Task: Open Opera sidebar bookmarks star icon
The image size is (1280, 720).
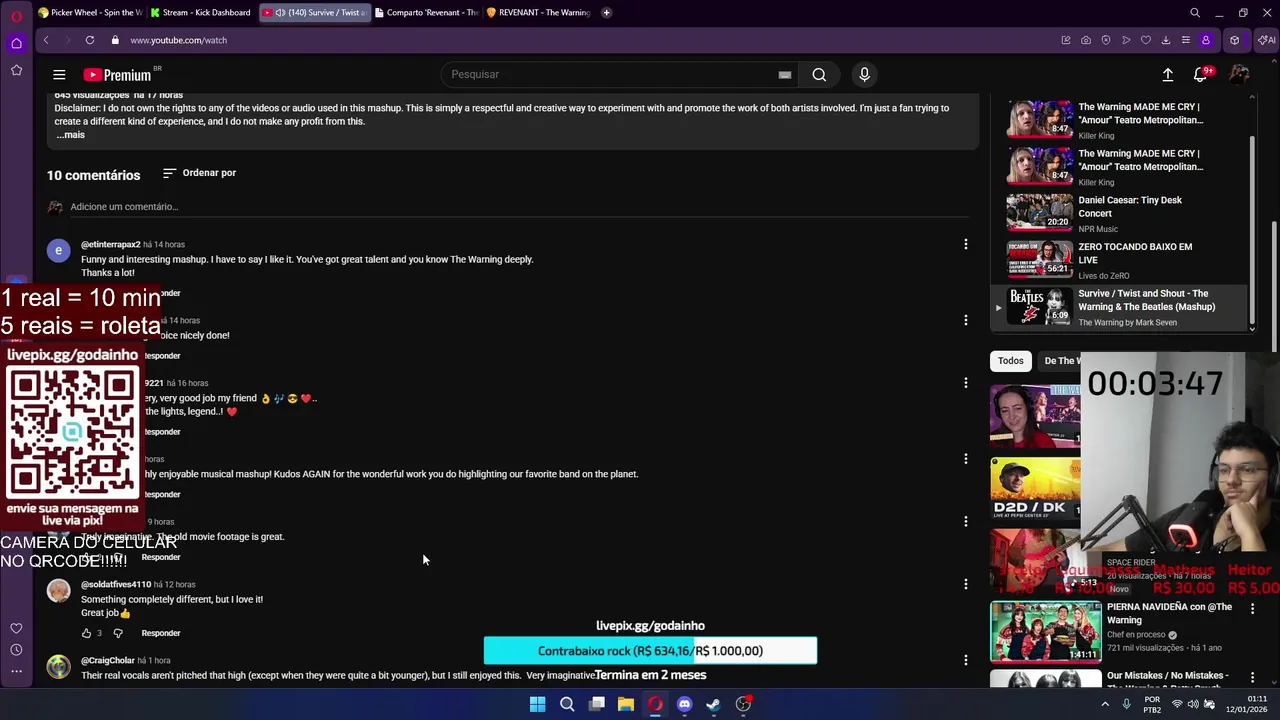Action: point(16,70)
